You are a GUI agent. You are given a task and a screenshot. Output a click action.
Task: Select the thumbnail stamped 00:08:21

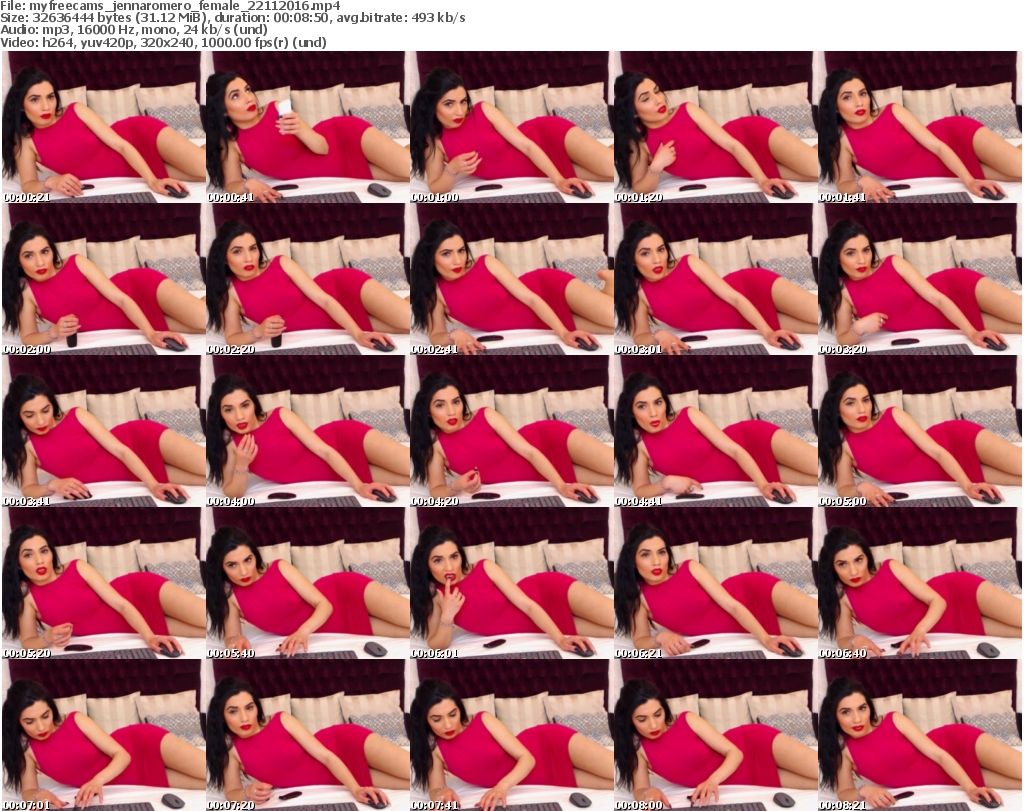click(x=919, y=735)
